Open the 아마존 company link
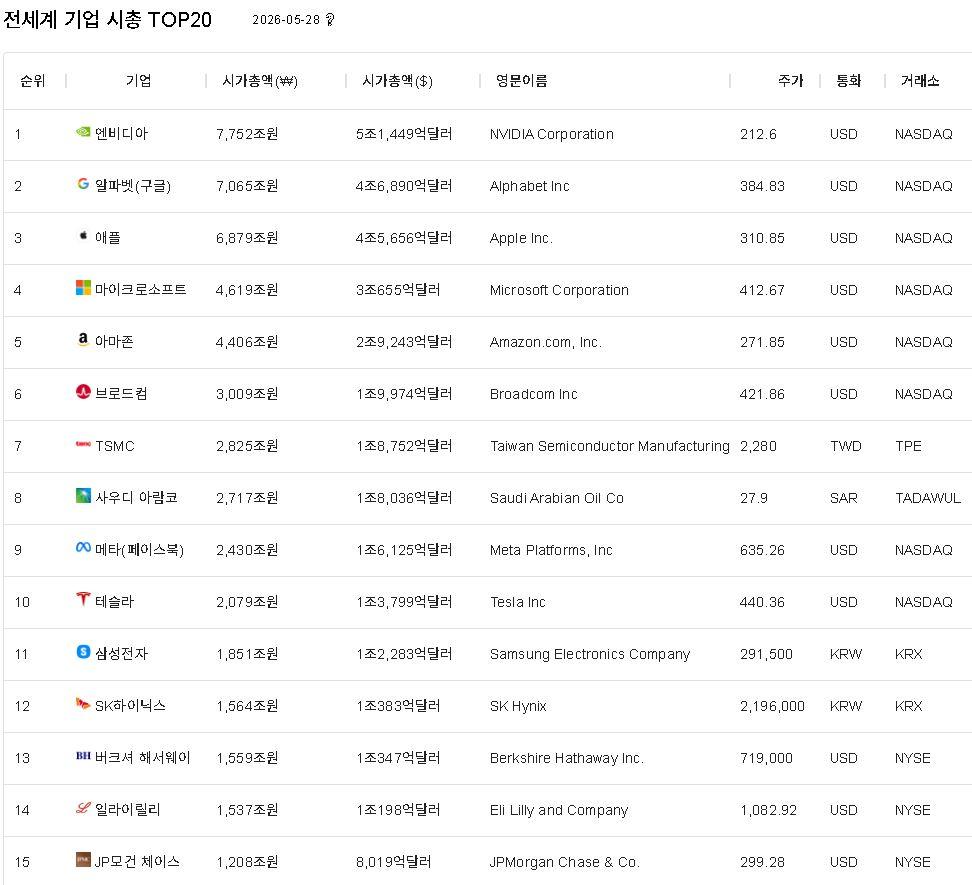972x885 pixels. click(114, 341)
